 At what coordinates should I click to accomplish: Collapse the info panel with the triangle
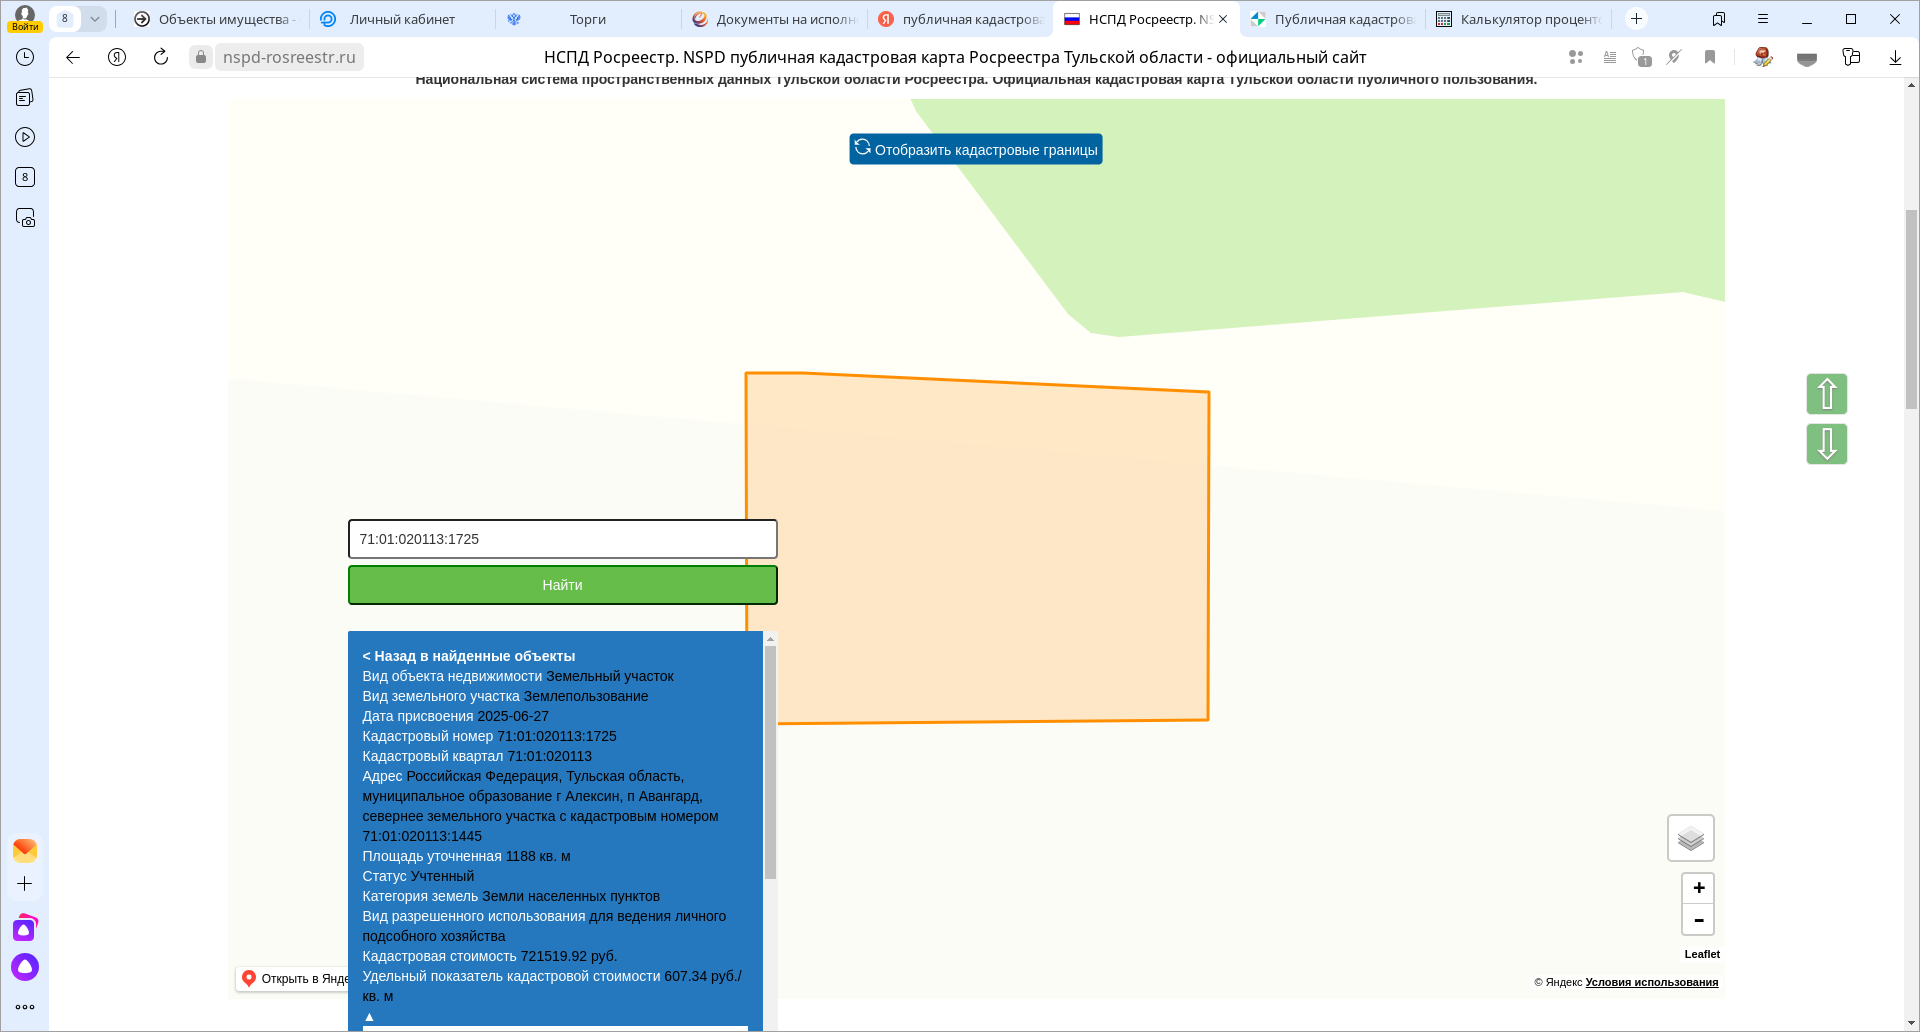click(x=369, y=1016)
